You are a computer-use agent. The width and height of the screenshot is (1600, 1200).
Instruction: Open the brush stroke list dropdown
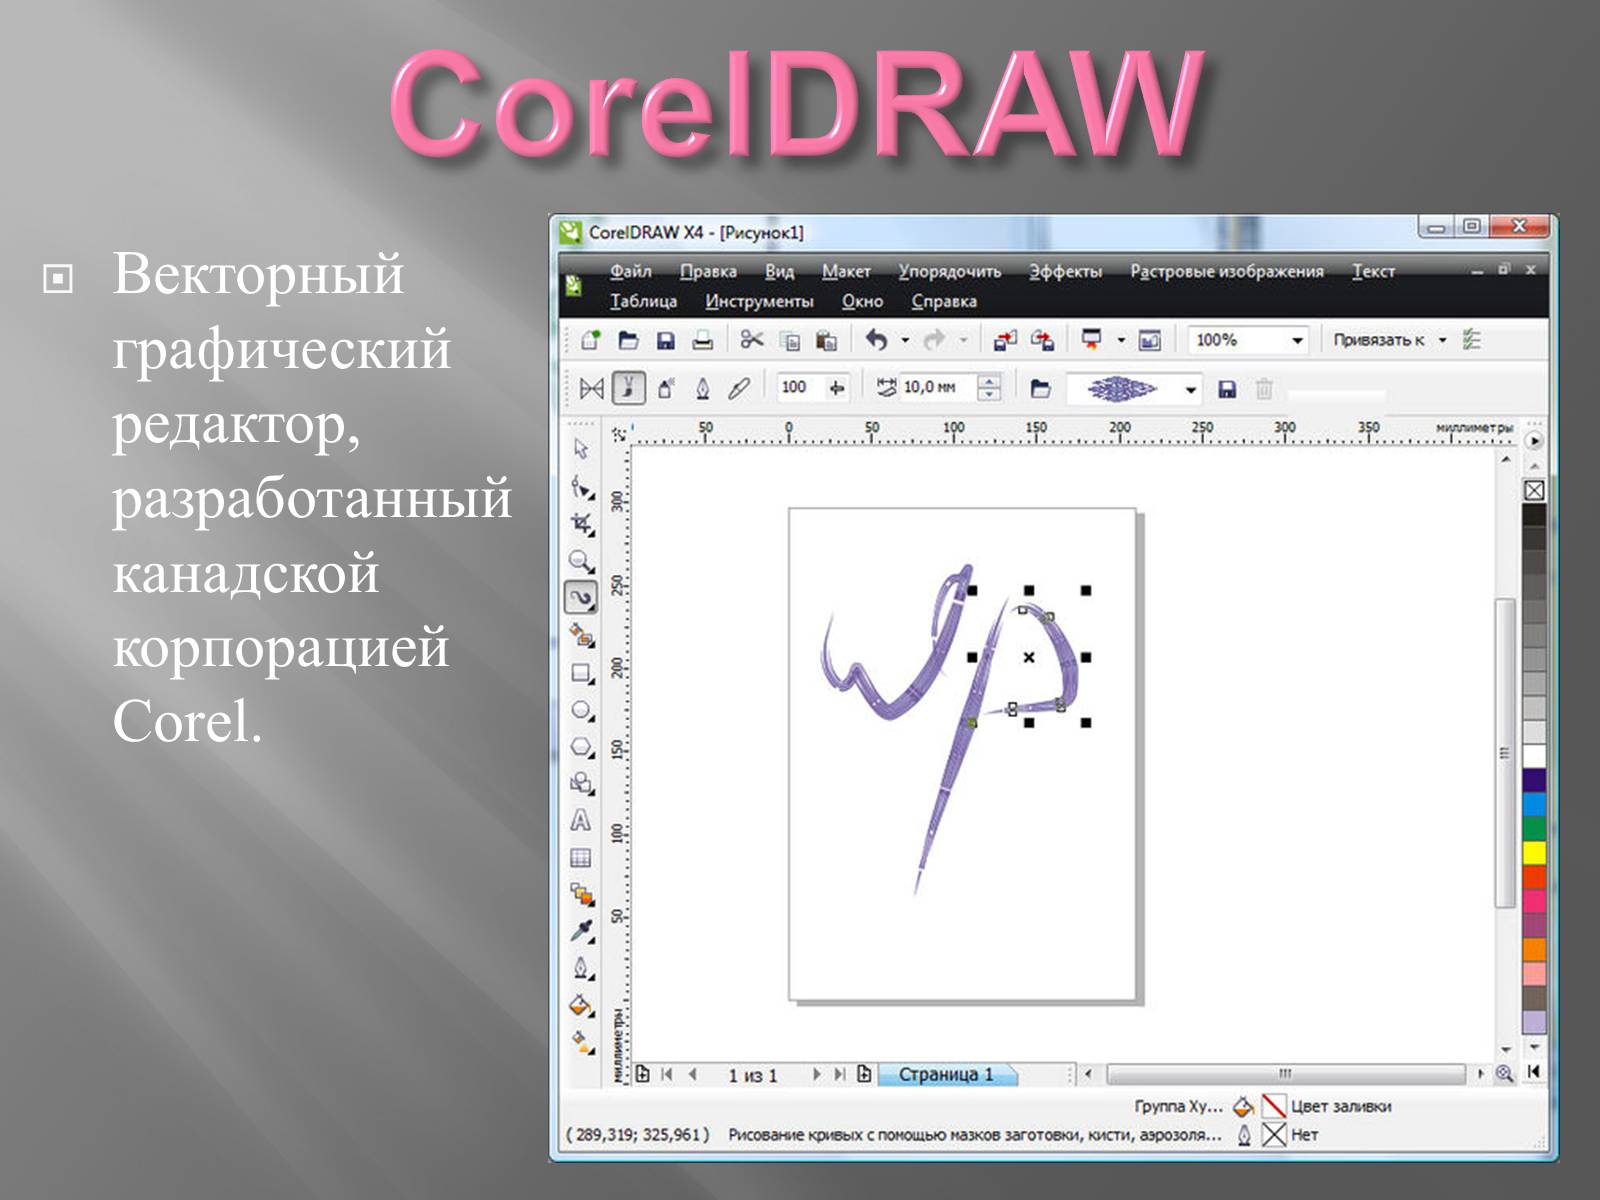point(1191,390)
